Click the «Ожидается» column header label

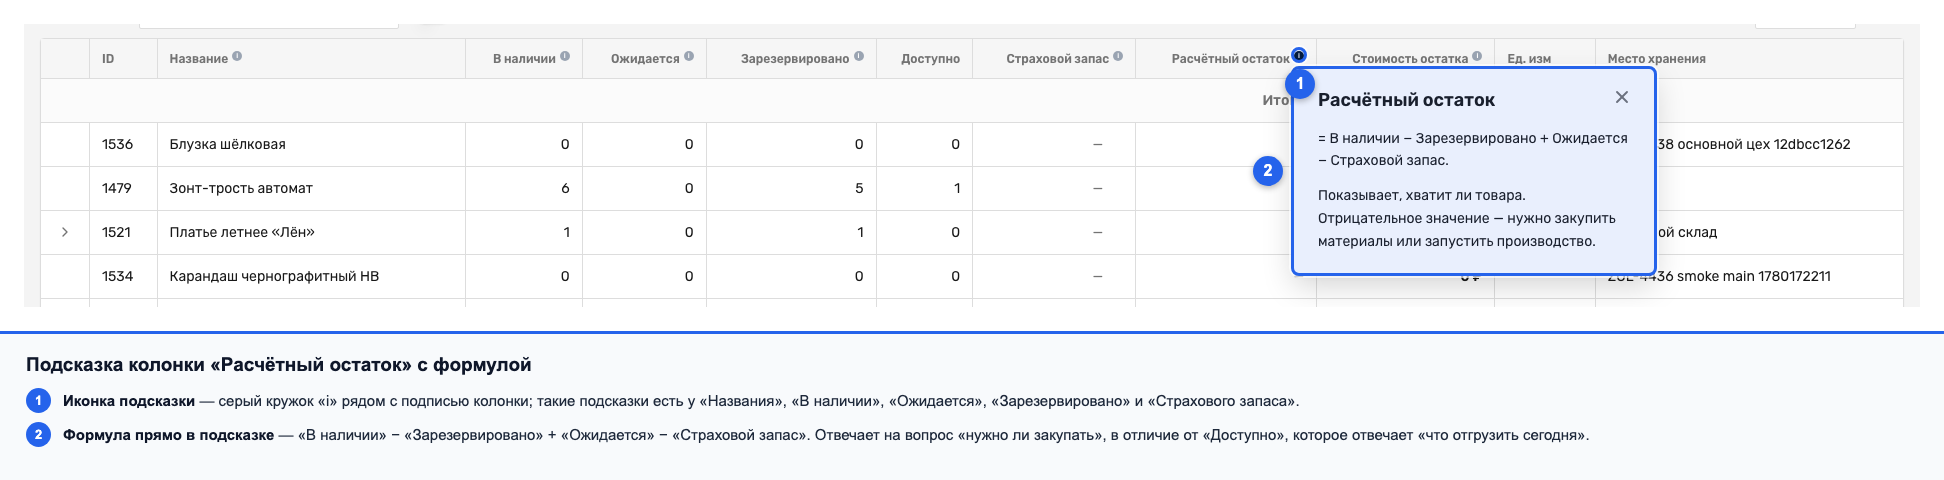(x=645, y=59)
